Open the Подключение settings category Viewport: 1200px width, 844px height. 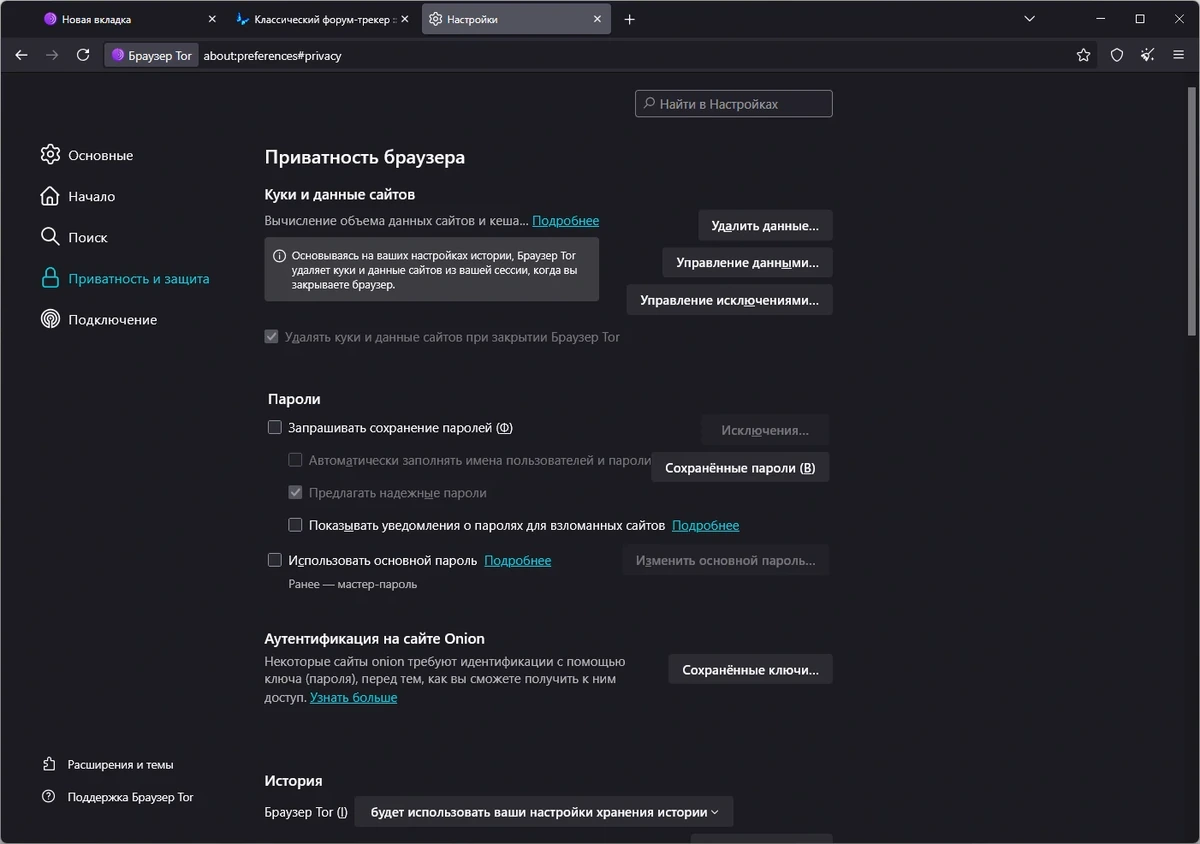pyautogui.click(x=99, y=320)
